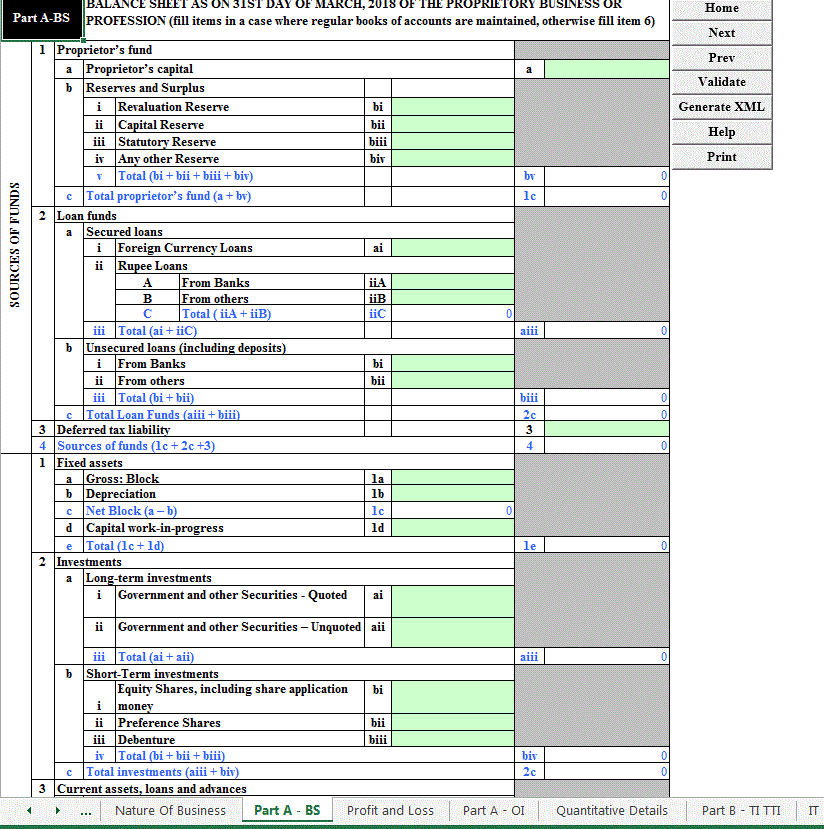This screenshot has height=829, width=824.
Task: Select the Total Loan Funds 2c value cell
Action: coord(606,414)
